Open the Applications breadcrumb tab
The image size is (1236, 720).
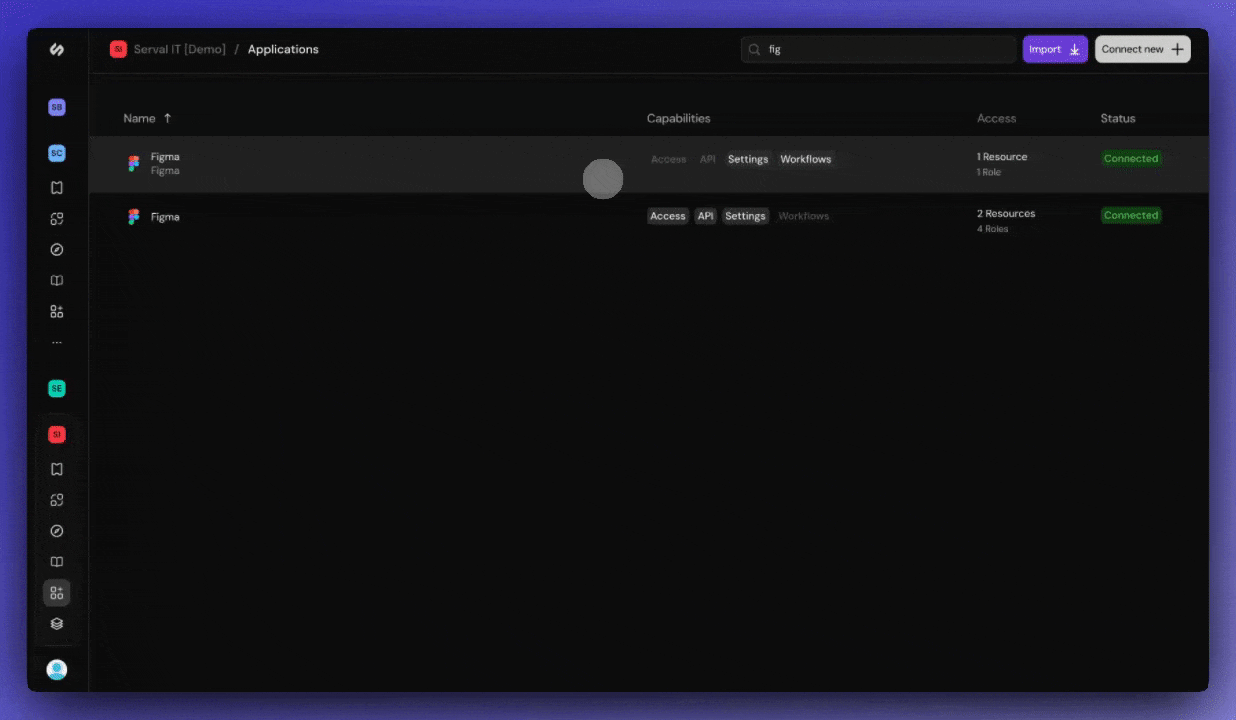[283, 48]
